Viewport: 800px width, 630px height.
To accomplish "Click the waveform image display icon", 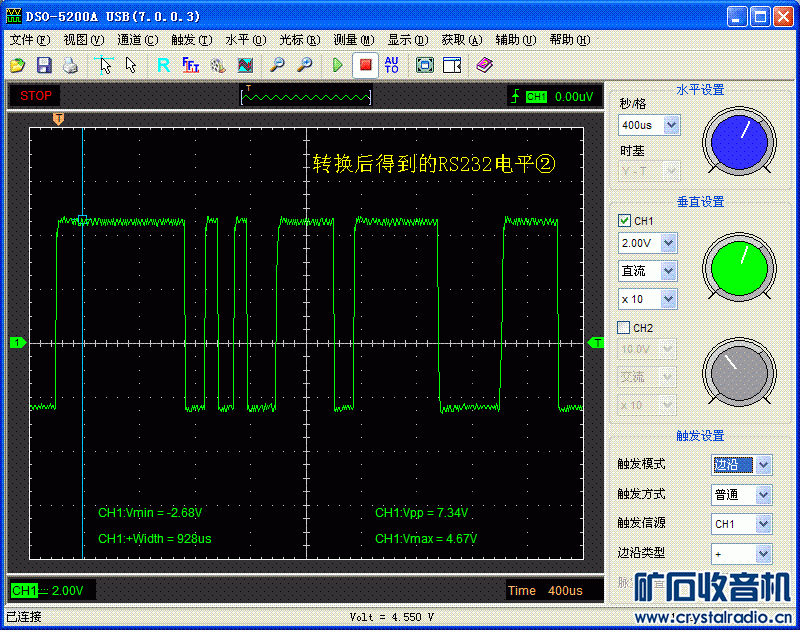I will (x=245, y=65).
